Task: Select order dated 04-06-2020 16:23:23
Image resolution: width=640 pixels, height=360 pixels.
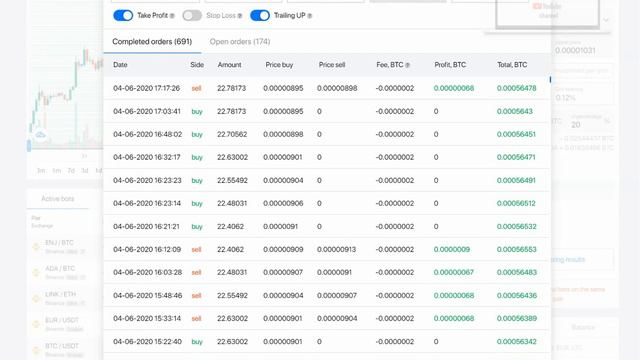Action: tap(327, 180)
